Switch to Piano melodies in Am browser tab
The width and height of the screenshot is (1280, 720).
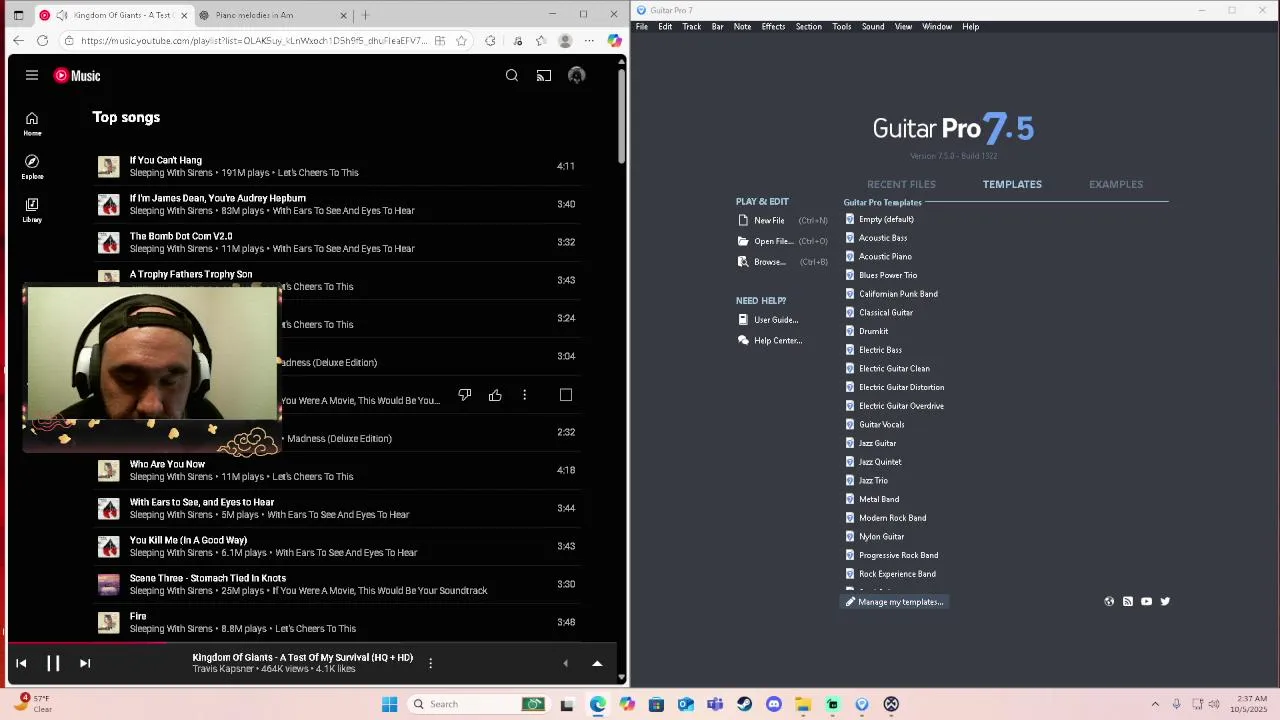(272, 15)
